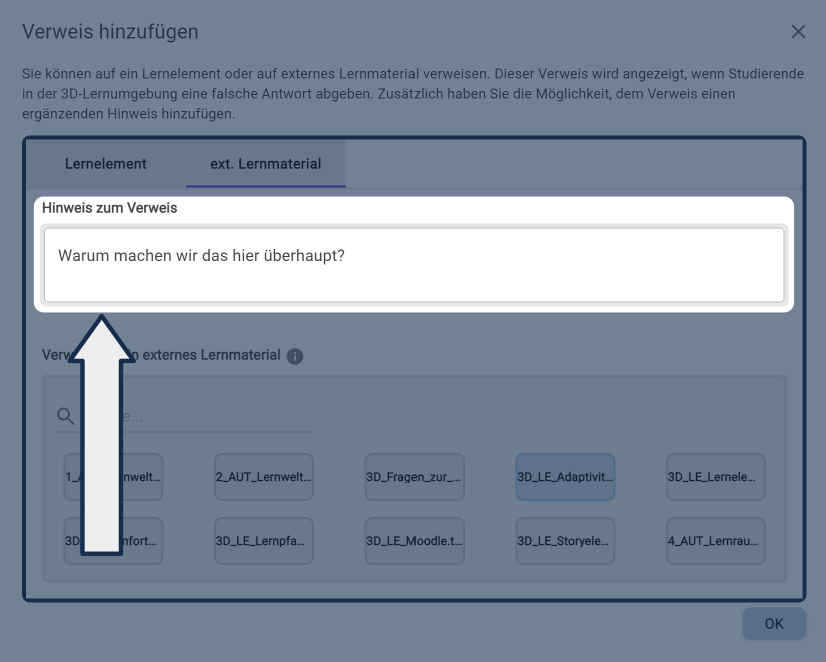Choose the 3D_LE_Moodle material
The height and width of the screenshot is (662, 826).
click(x=414, y=541)
